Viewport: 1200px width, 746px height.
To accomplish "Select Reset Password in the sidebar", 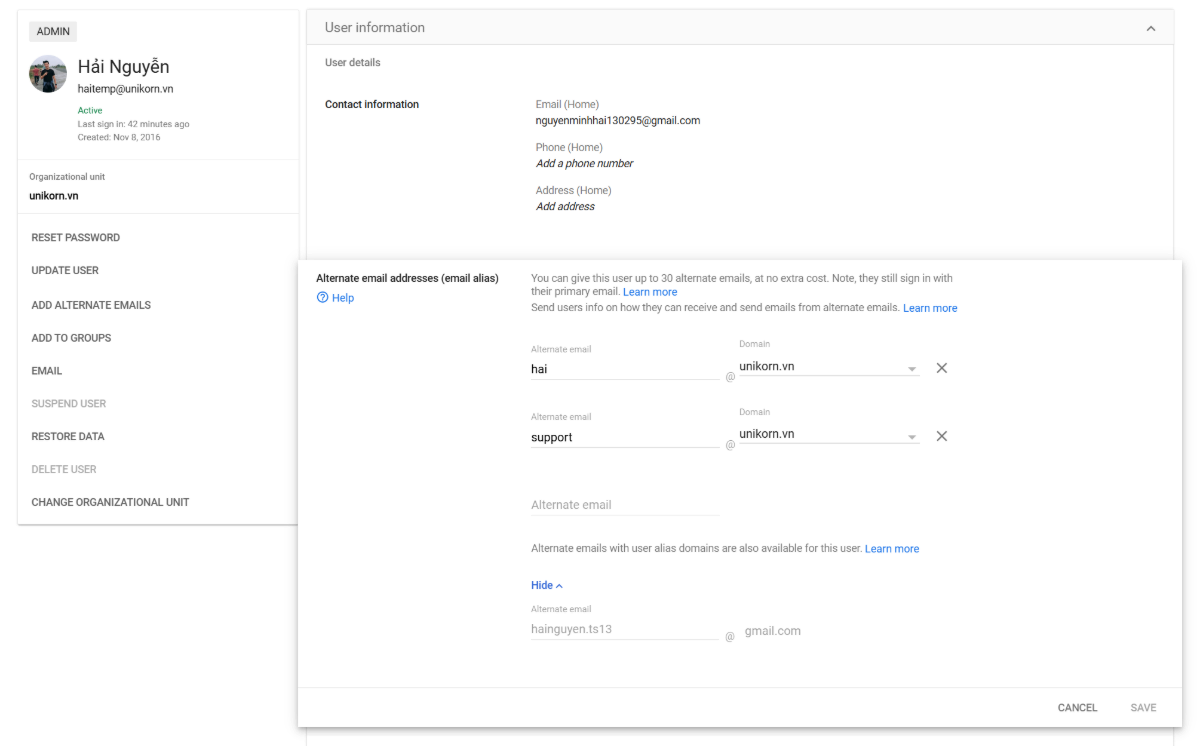I will [76, 238].
